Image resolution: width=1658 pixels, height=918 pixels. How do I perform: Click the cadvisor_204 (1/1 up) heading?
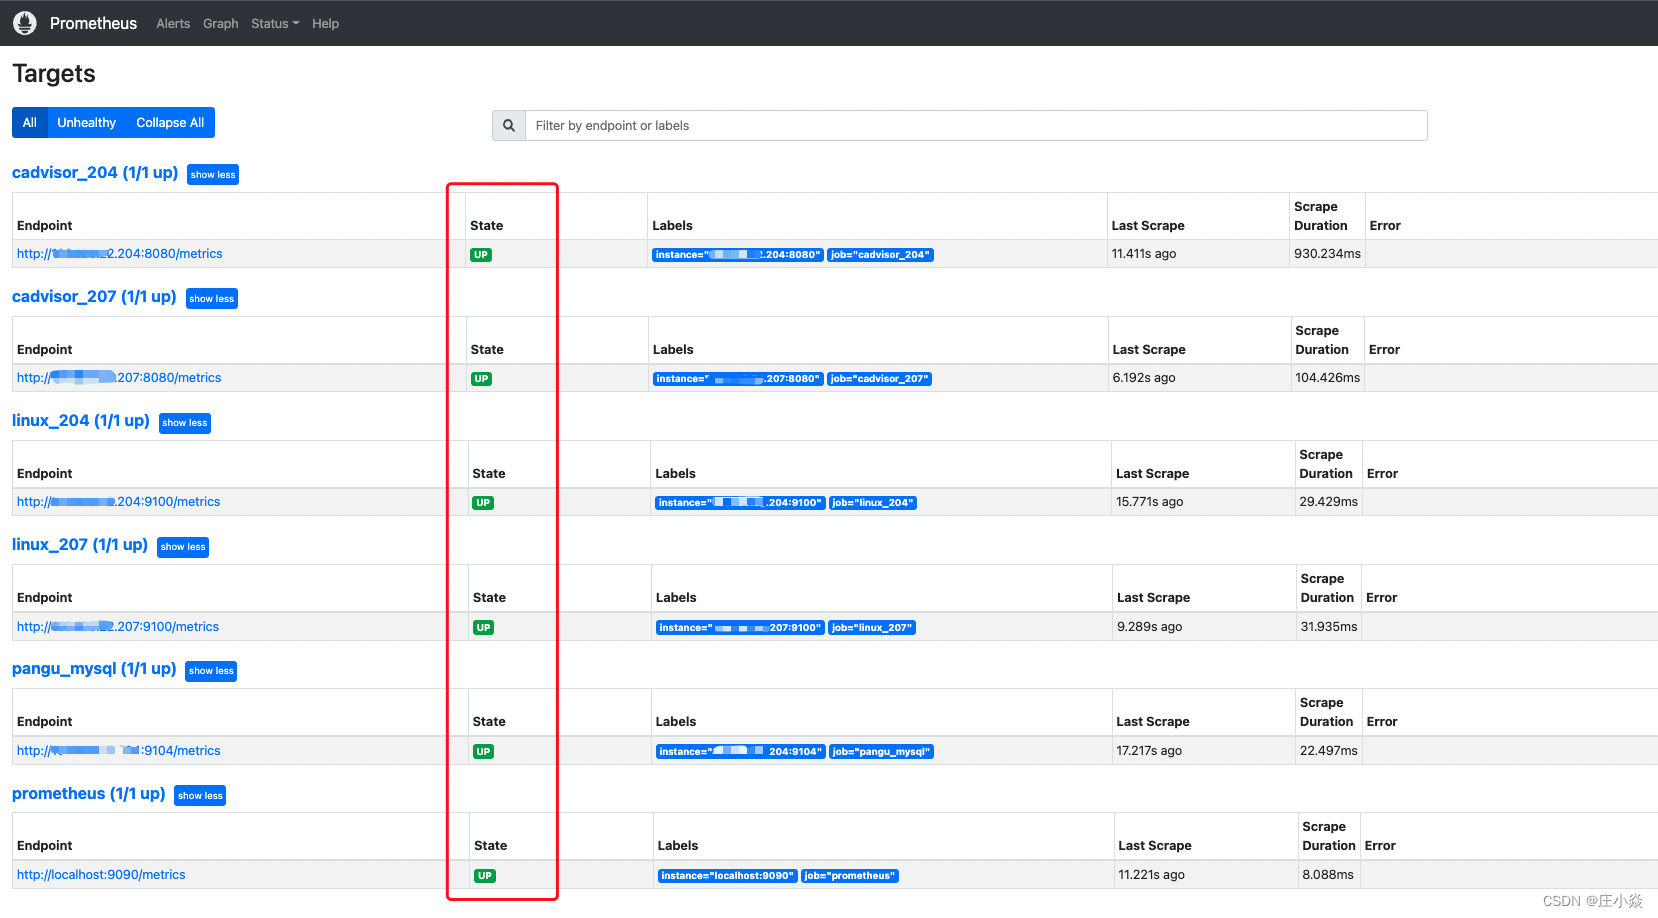click(95, 173)
